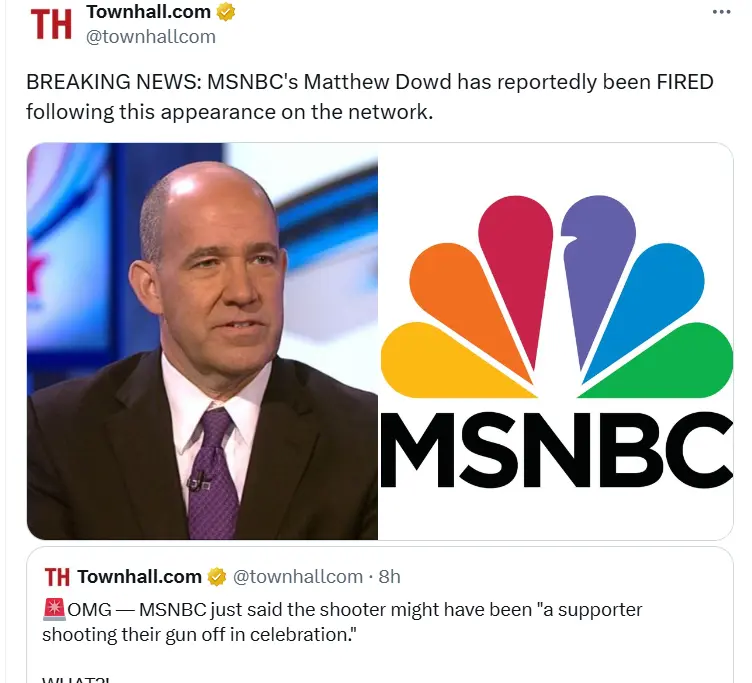752x683 pixels.
Task: Click the purple tie in the photo
Action: pyautogui.click(x=214, y=472)
